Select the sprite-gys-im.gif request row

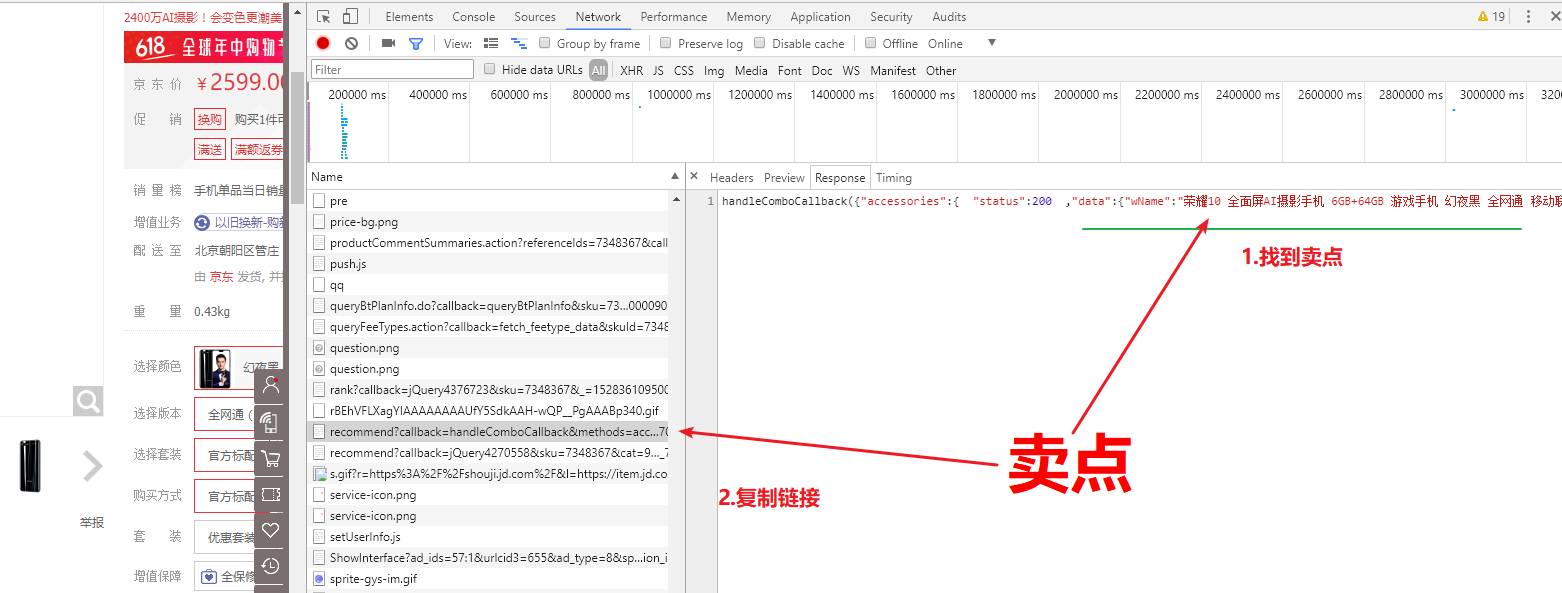(x=490, y=579)
